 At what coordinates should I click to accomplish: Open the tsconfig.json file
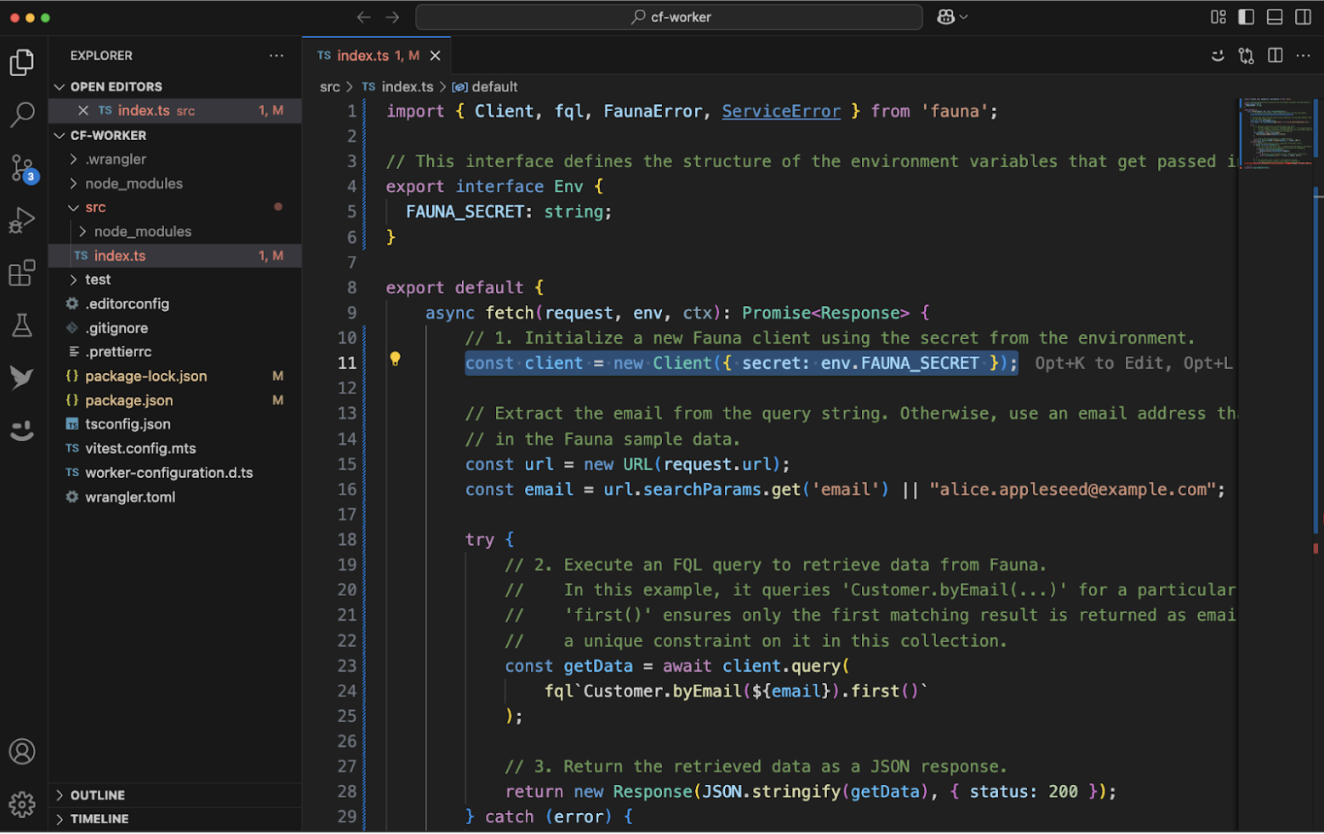(x=175, y=424)
